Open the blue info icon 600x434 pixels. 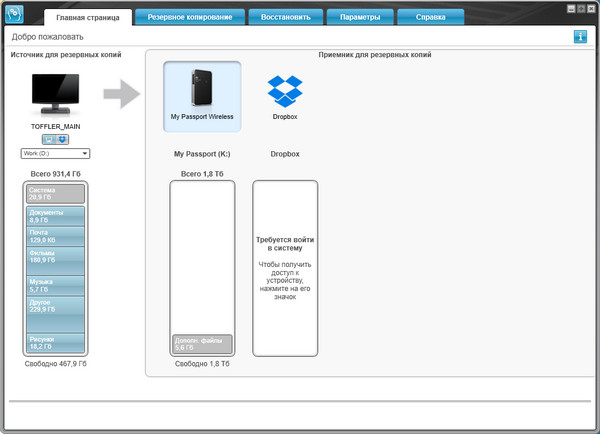tap(580, 37)
